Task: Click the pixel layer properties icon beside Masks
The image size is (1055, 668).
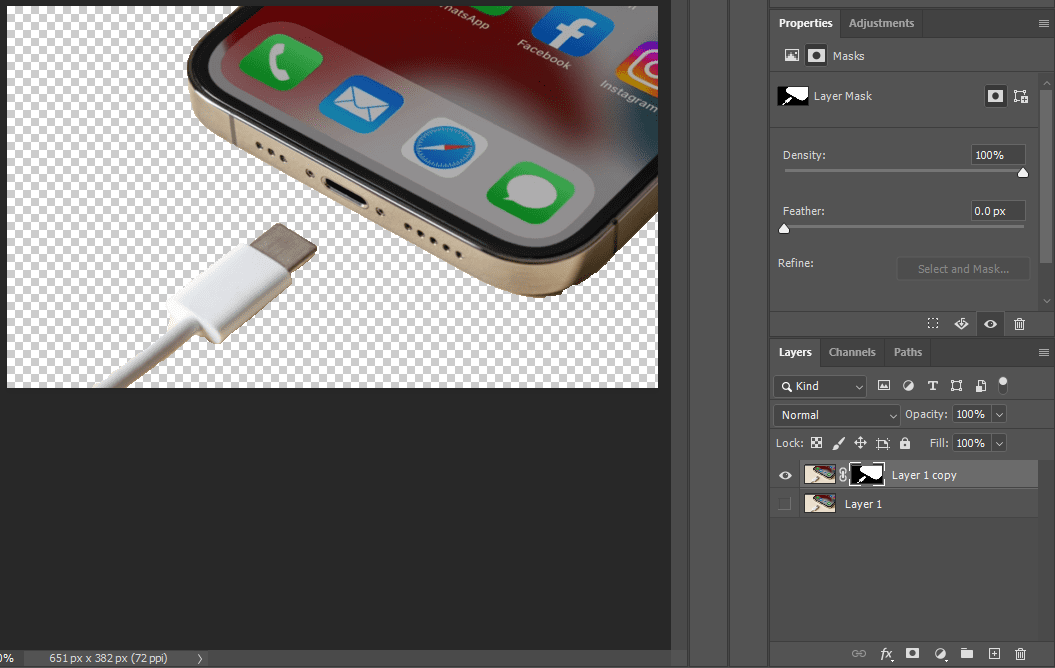Action: (x=792, y=56)
